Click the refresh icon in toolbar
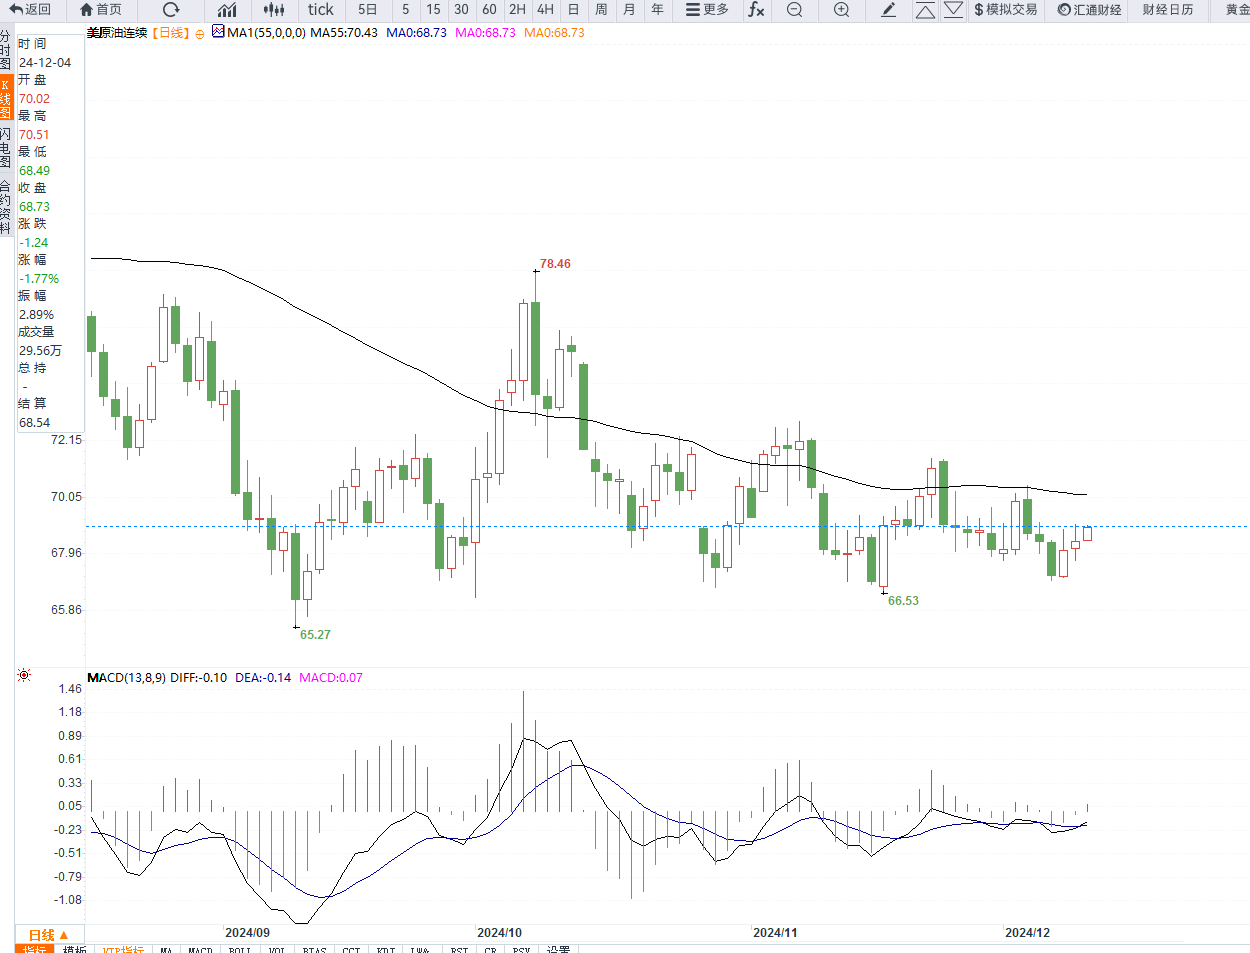The width and height of the screenshot is (1250, 953). [171, 10]
